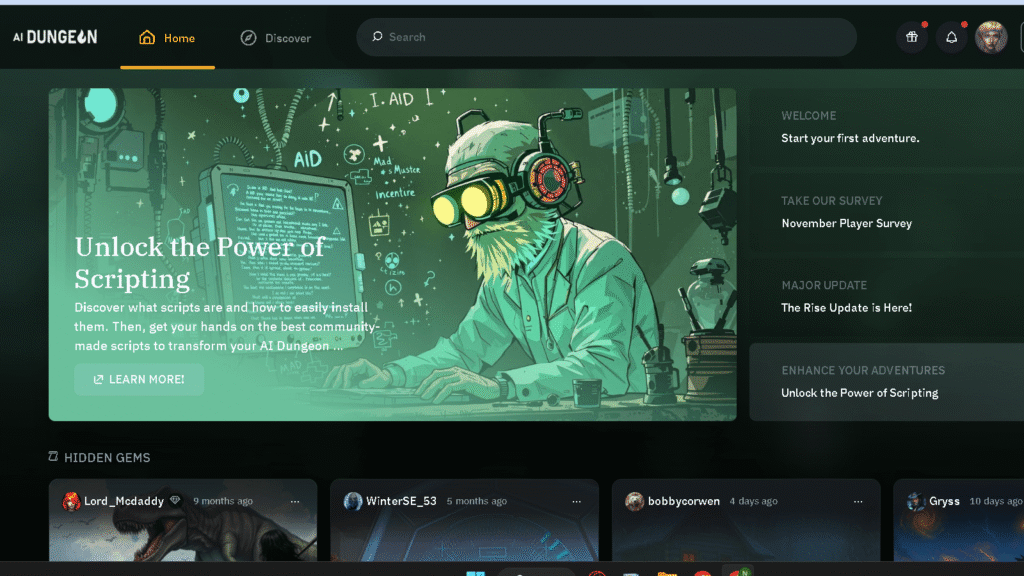Click the AI Dungeon logo

tap(55, 37)
